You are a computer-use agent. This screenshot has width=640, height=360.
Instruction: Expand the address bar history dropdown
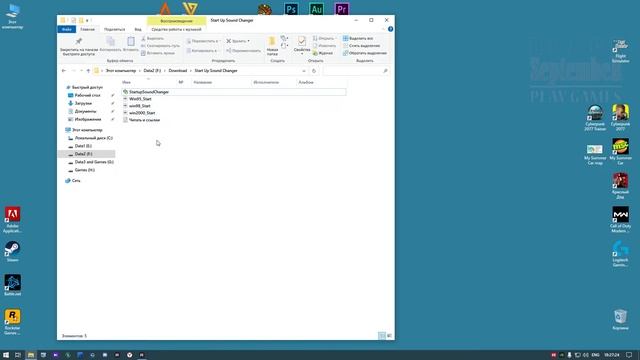pos(304,71)
